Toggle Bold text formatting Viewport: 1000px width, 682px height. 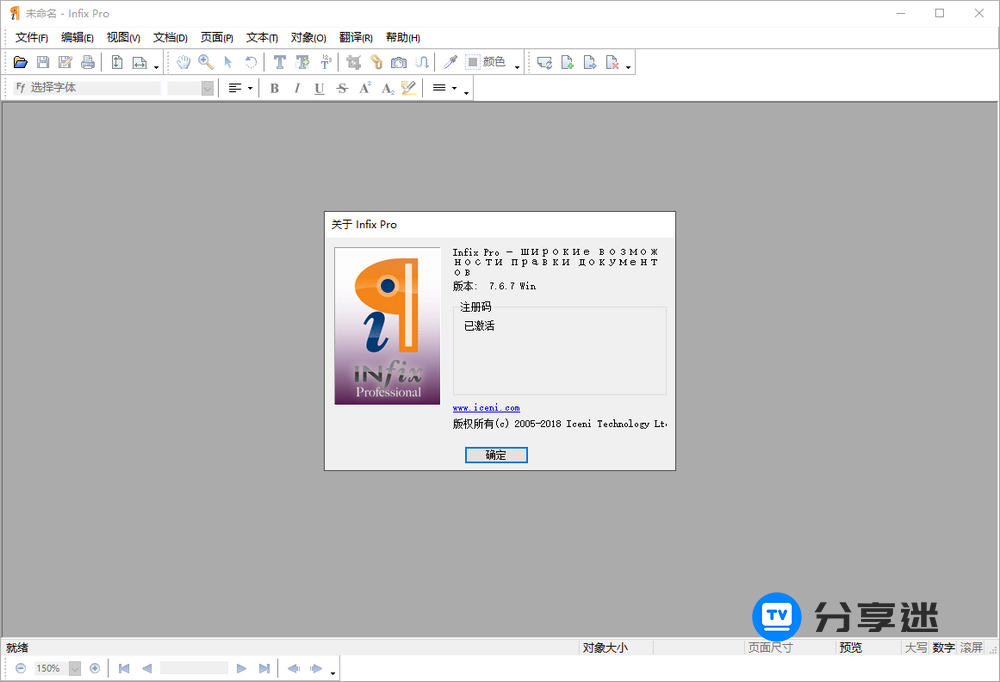pyautogui.click(x=274, y=88)
